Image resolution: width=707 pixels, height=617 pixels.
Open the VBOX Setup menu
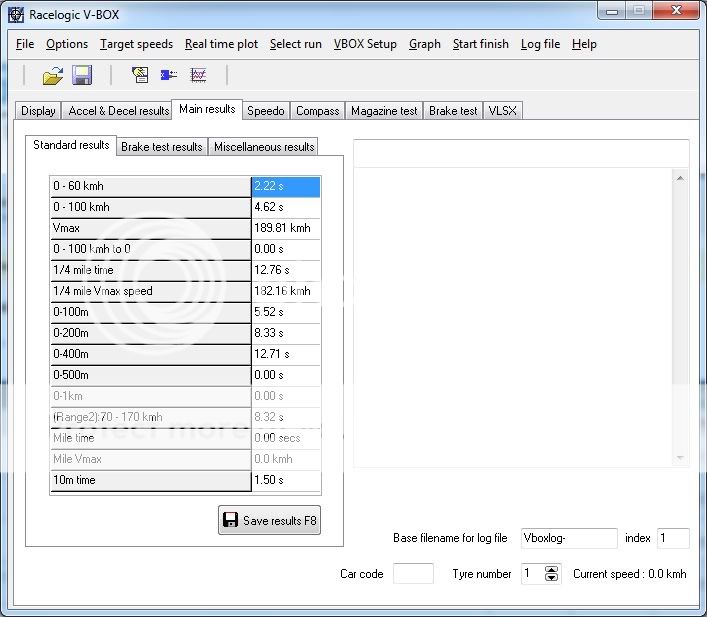coord(365,44)
